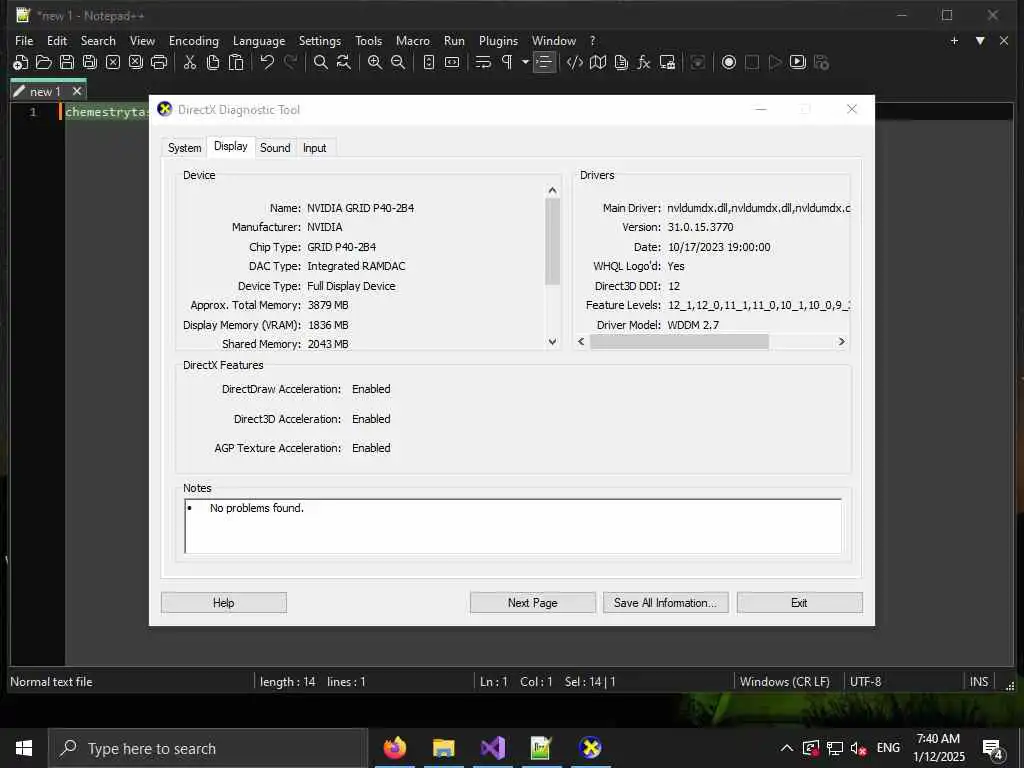Open Find with the magnifier icon
The width and height of the screenshot is (1024, 768).
321,63
